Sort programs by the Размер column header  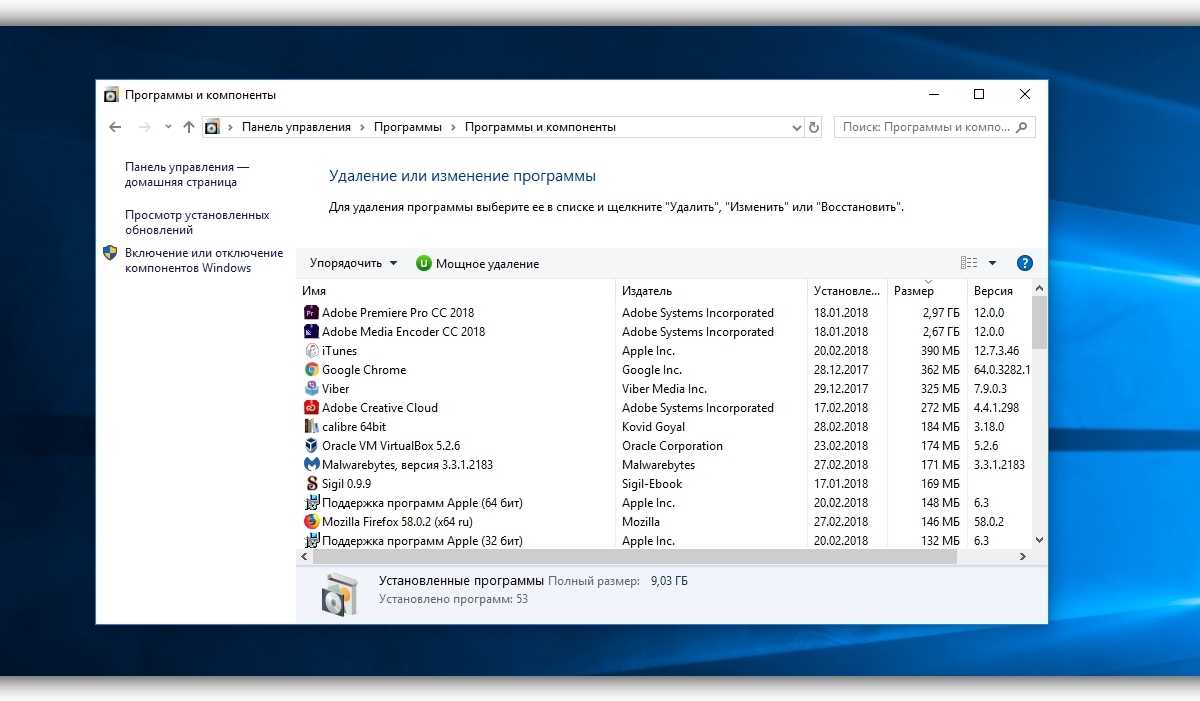coord(914,291)
